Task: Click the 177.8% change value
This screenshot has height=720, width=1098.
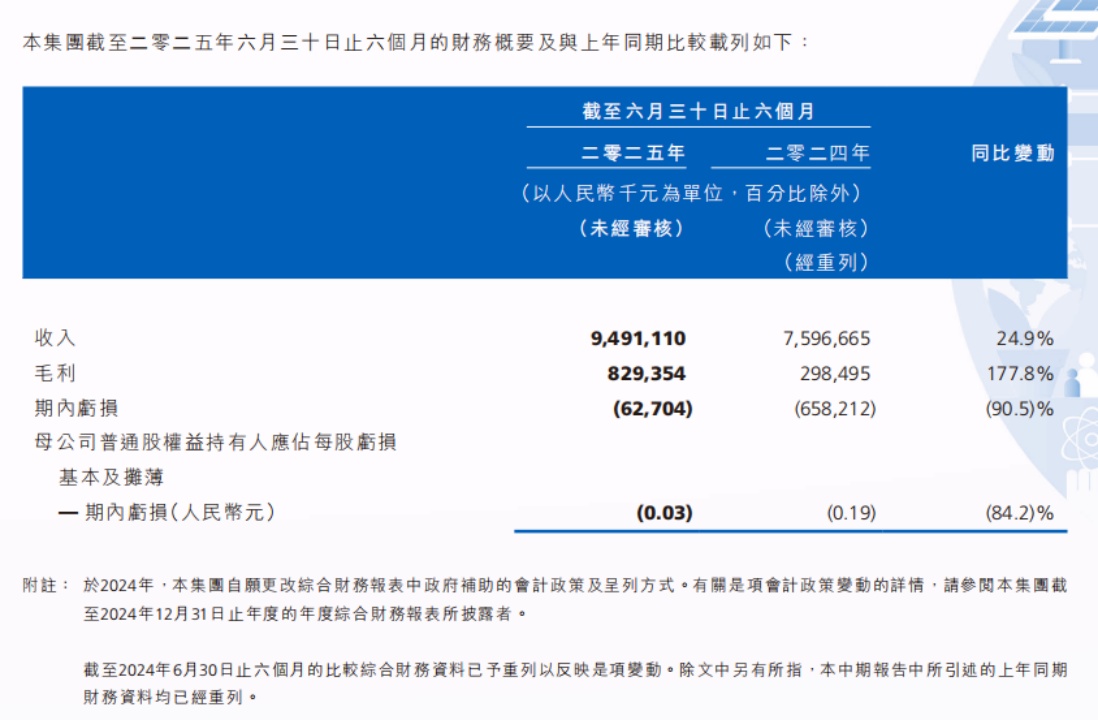Action: pyautogui.click(x=1020, y=373)
